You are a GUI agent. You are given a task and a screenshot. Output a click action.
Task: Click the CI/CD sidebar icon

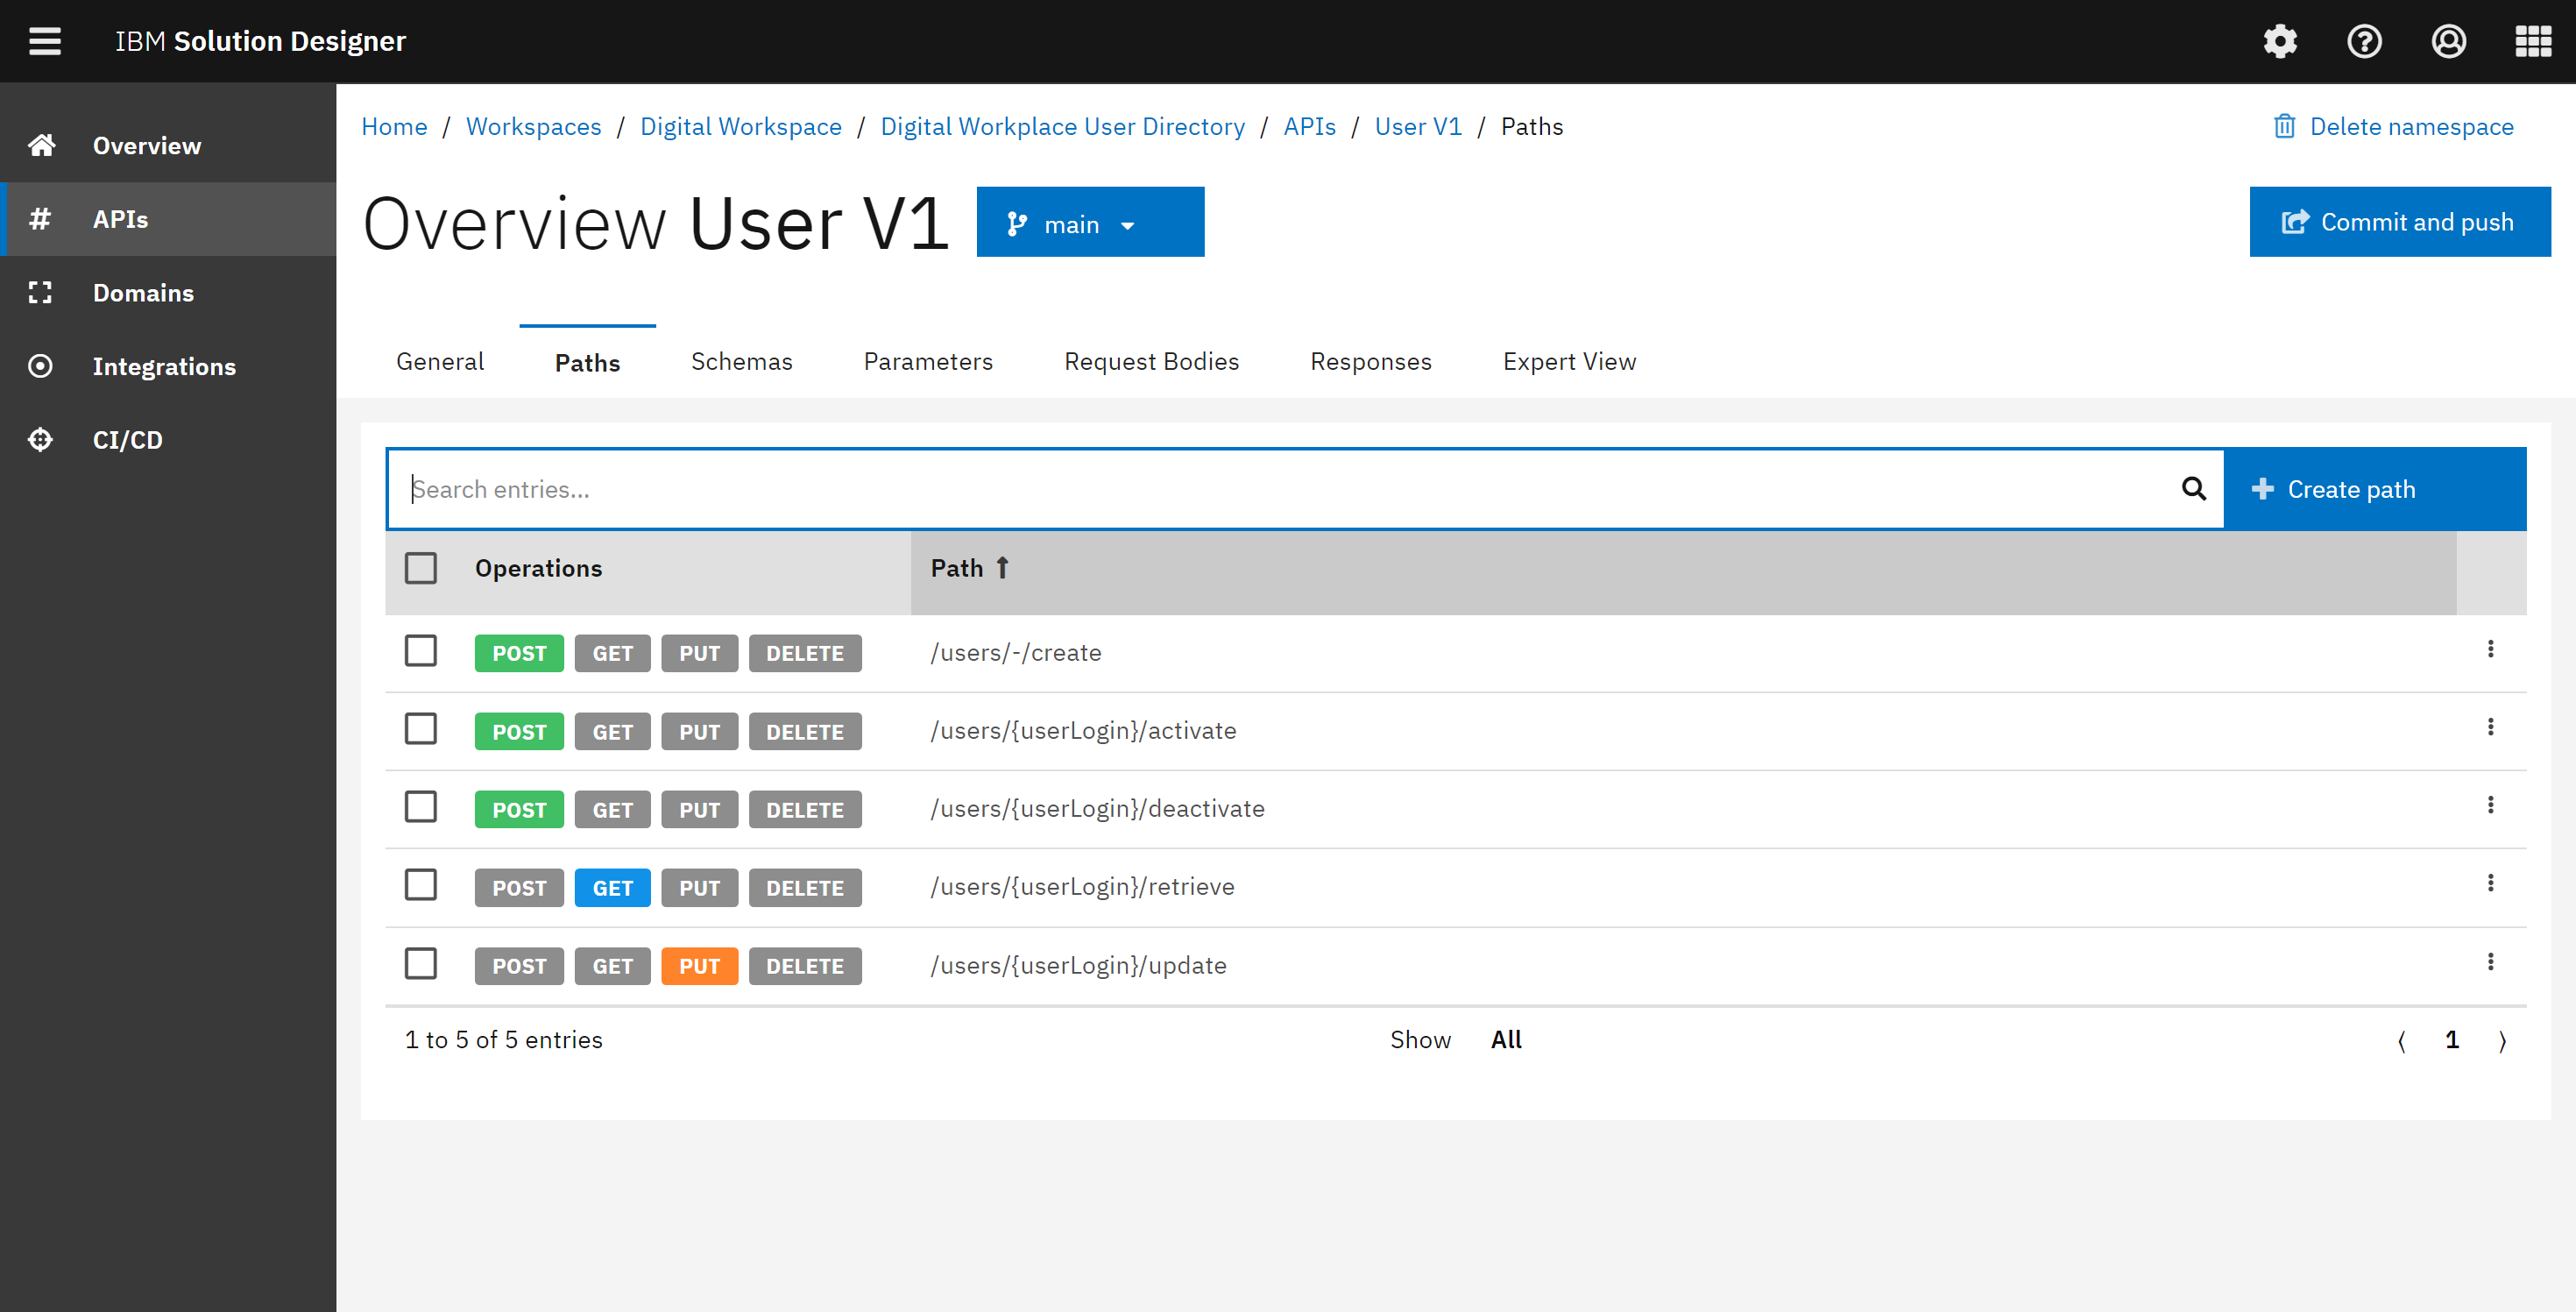pos(40,439)
